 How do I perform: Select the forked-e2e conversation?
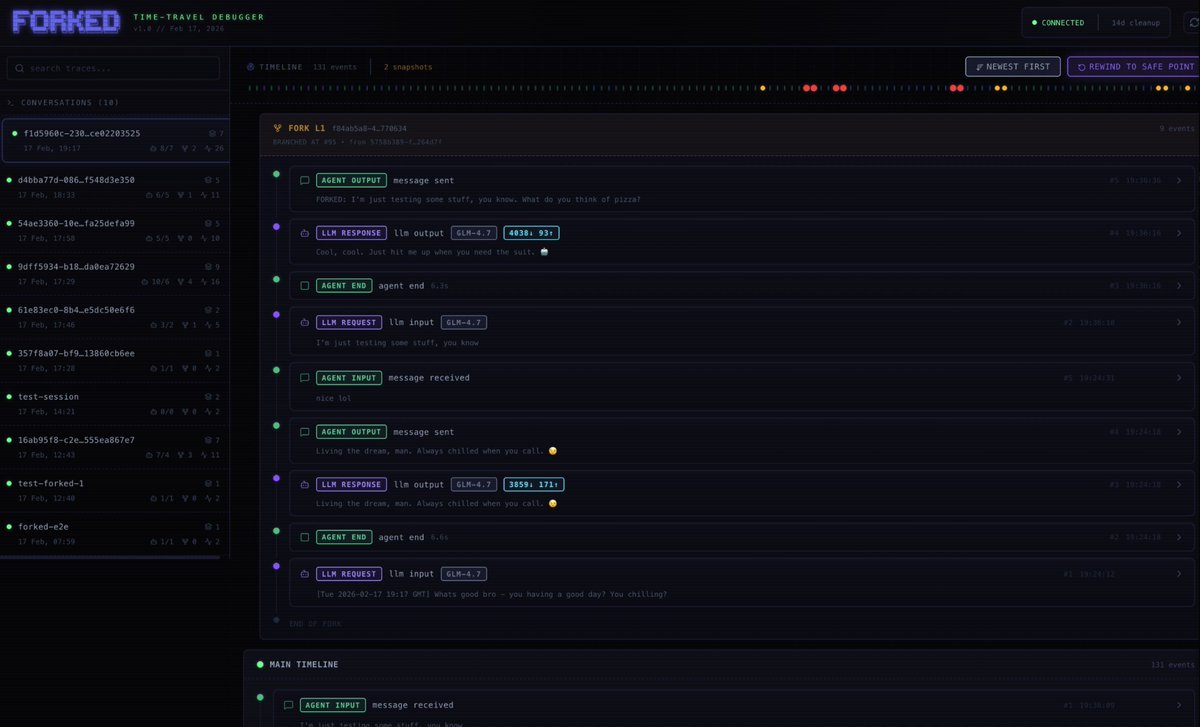point(115,533)
